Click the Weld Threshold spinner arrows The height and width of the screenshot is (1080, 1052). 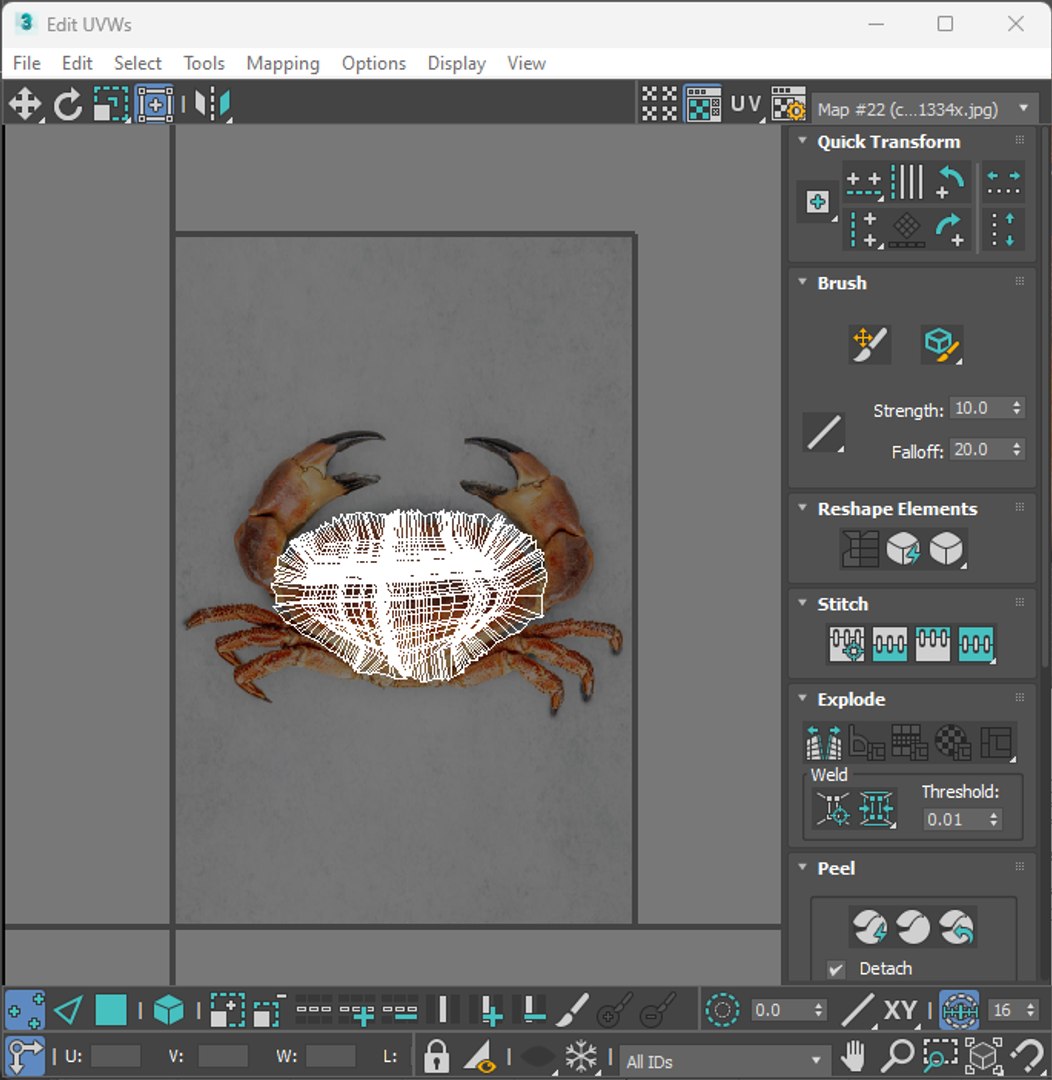click(x=993, y=819)
